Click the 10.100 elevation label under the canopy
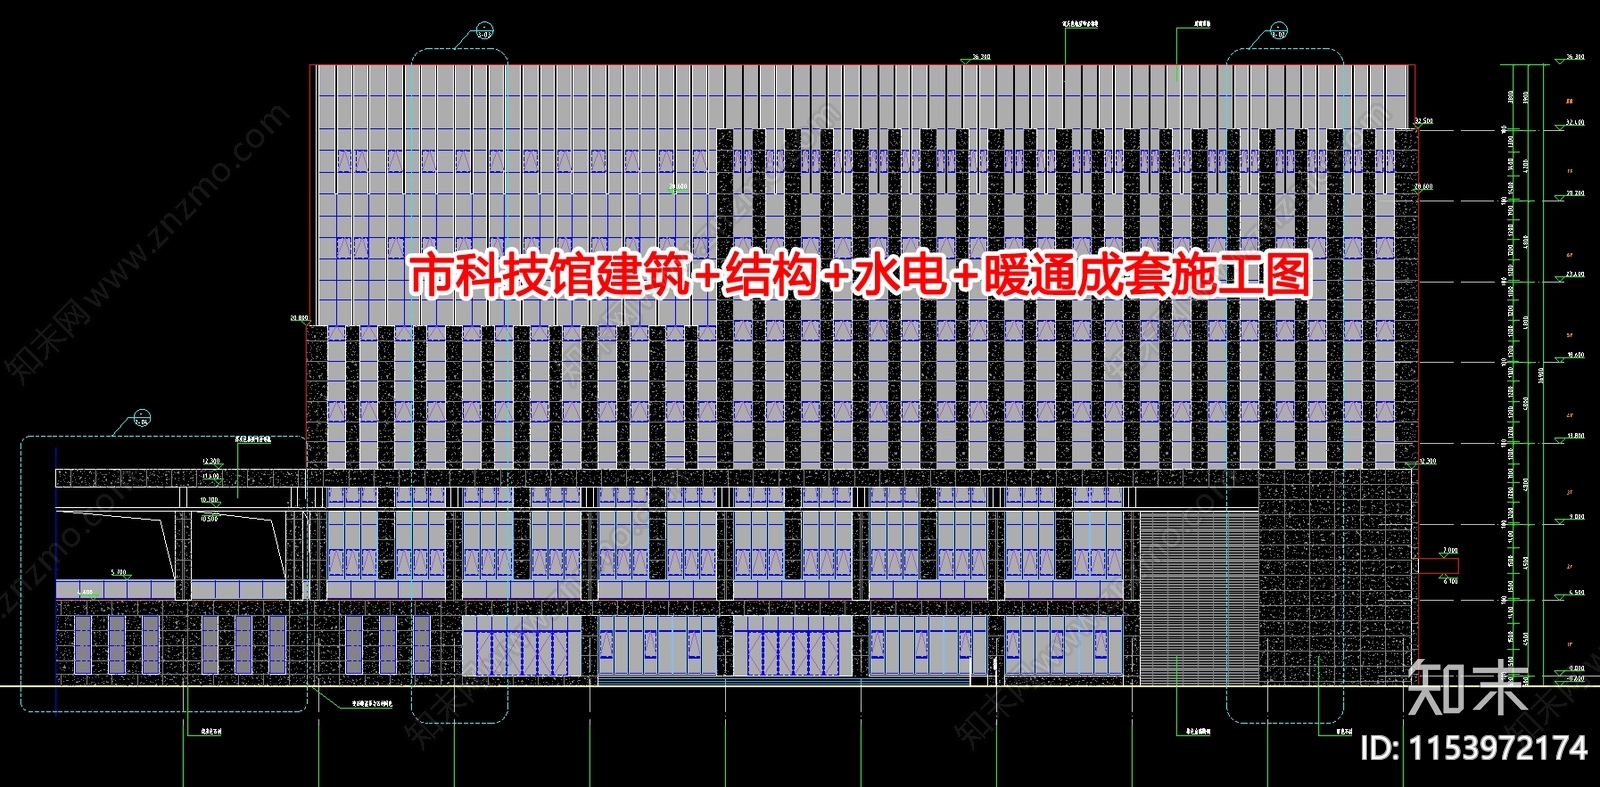 [209, 499]
